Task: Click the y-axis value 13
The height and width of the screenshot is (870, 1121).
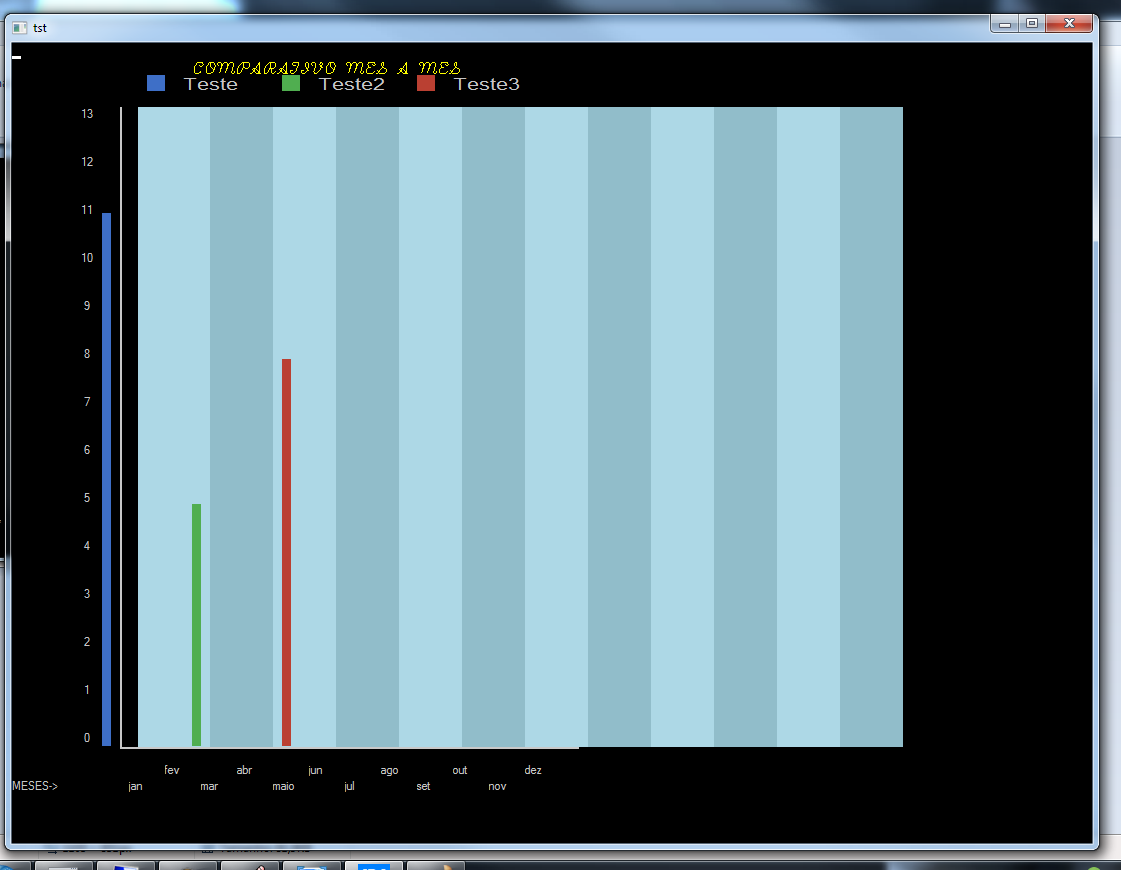Action: point(87,114)
